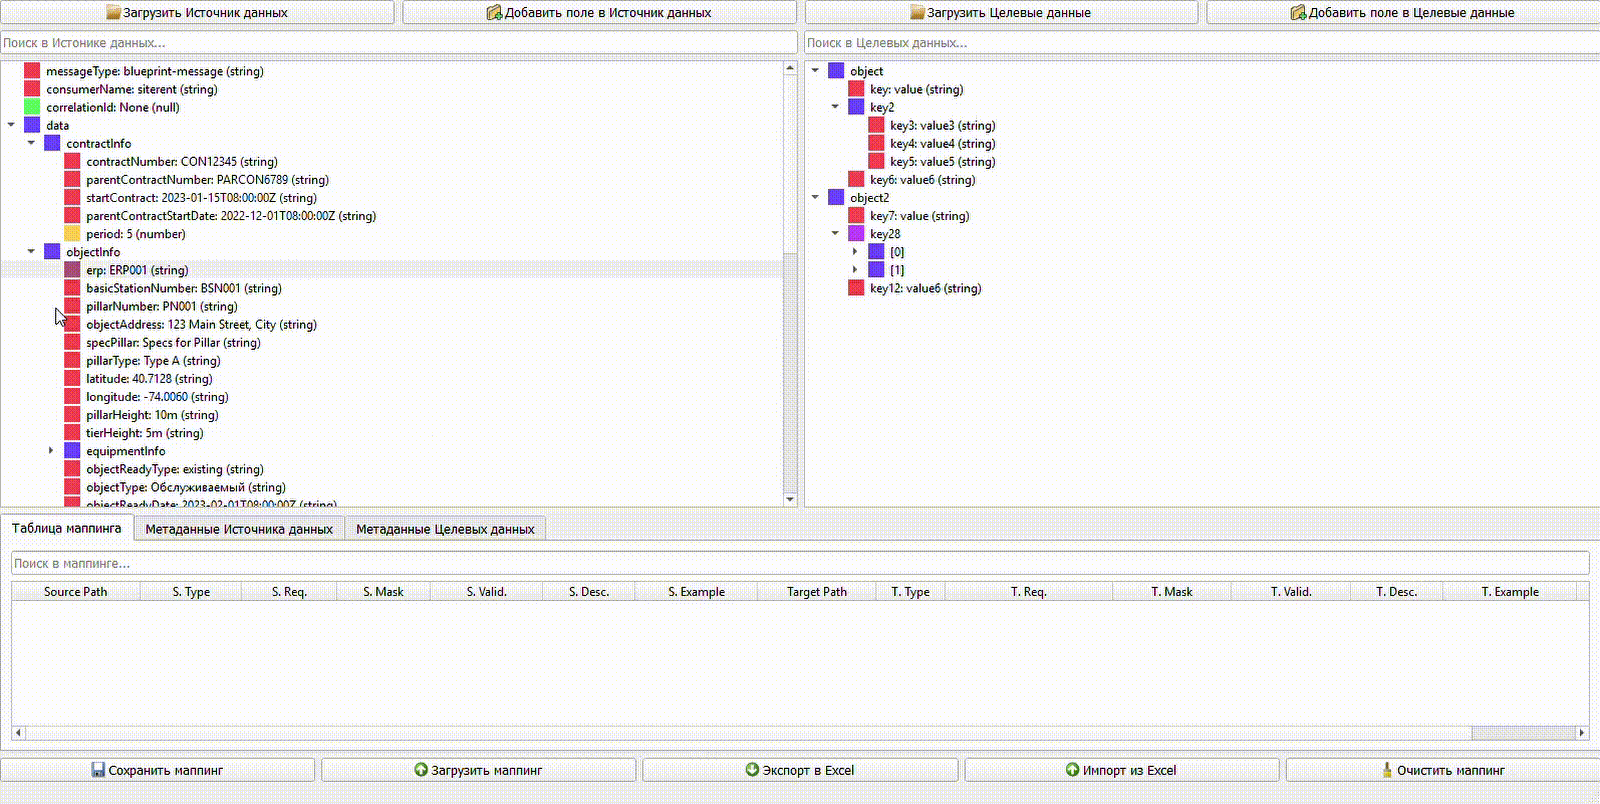Select 'key7: value (string)' row
This screenshot has height=804, width=1600.
coord(919,215)
